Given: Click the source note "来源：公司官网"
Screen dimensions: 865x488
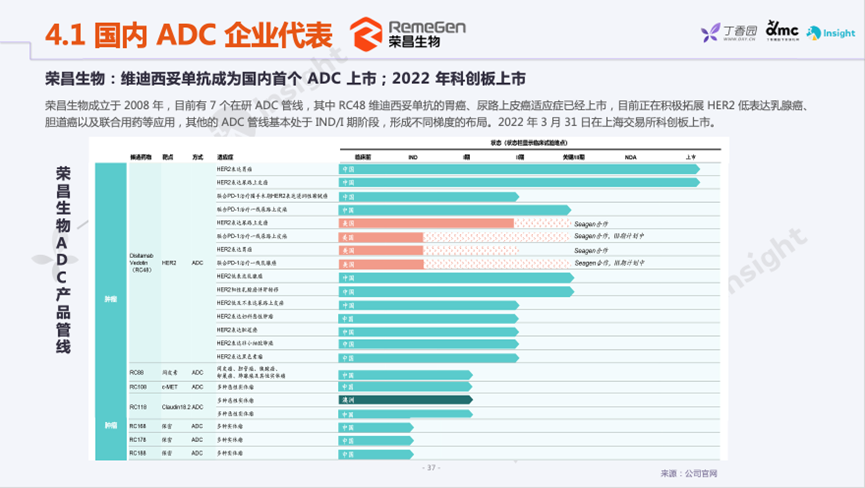Looking at the screenshot, I should (689, 473).
